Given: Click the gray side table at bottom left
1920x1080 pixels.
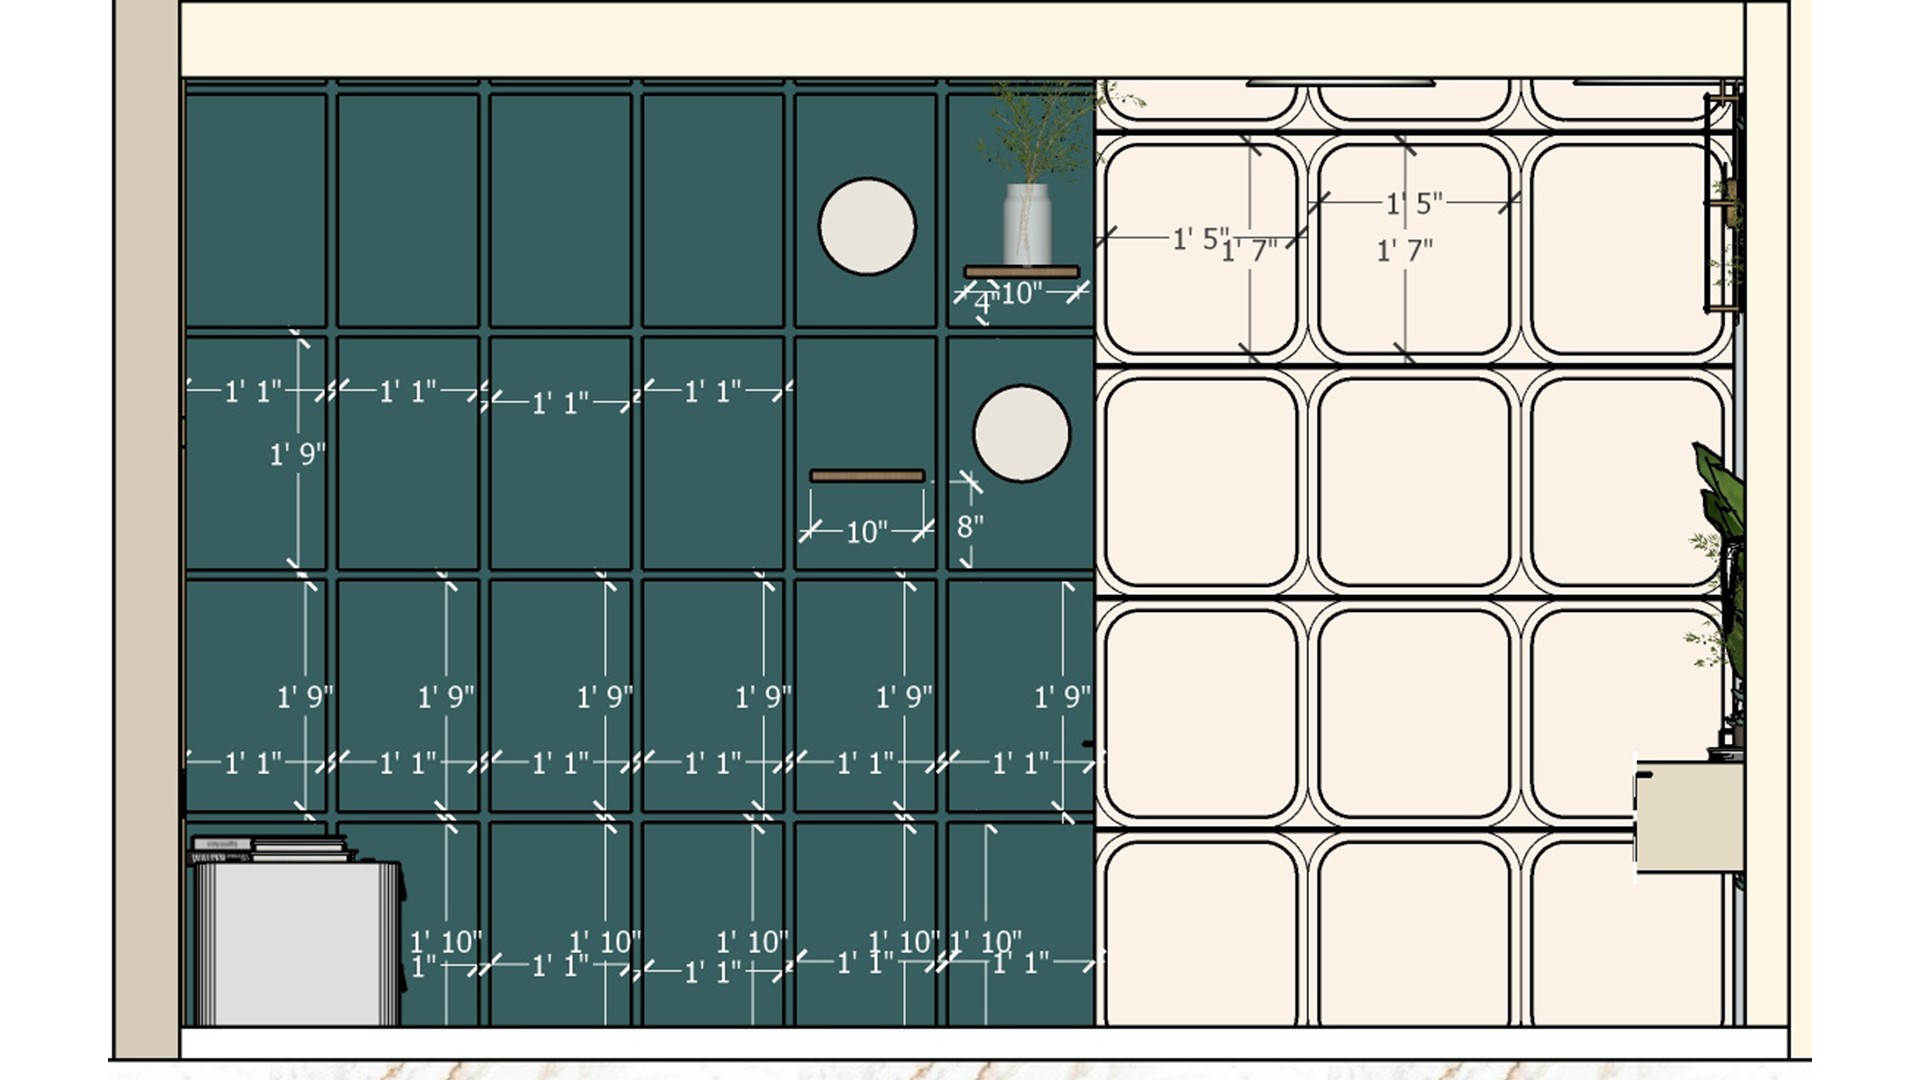Looking at the screenshot, I should coord(298,943).
